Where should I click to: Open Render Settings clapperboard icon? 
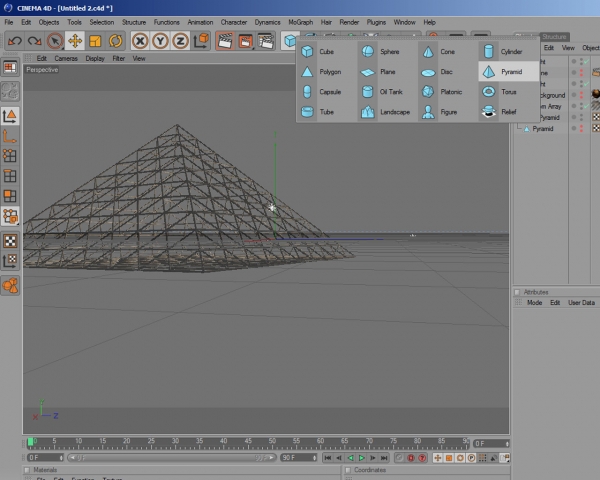[x=266, y=41]
